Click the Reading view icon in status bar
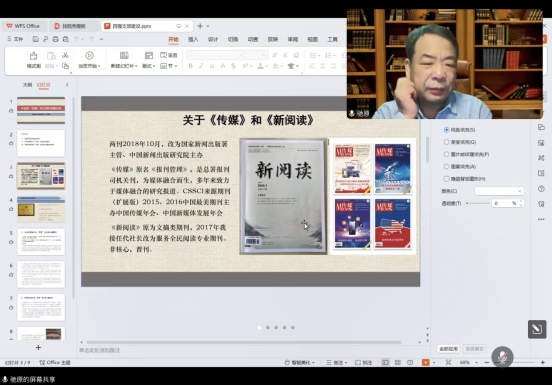 [410, 362]
